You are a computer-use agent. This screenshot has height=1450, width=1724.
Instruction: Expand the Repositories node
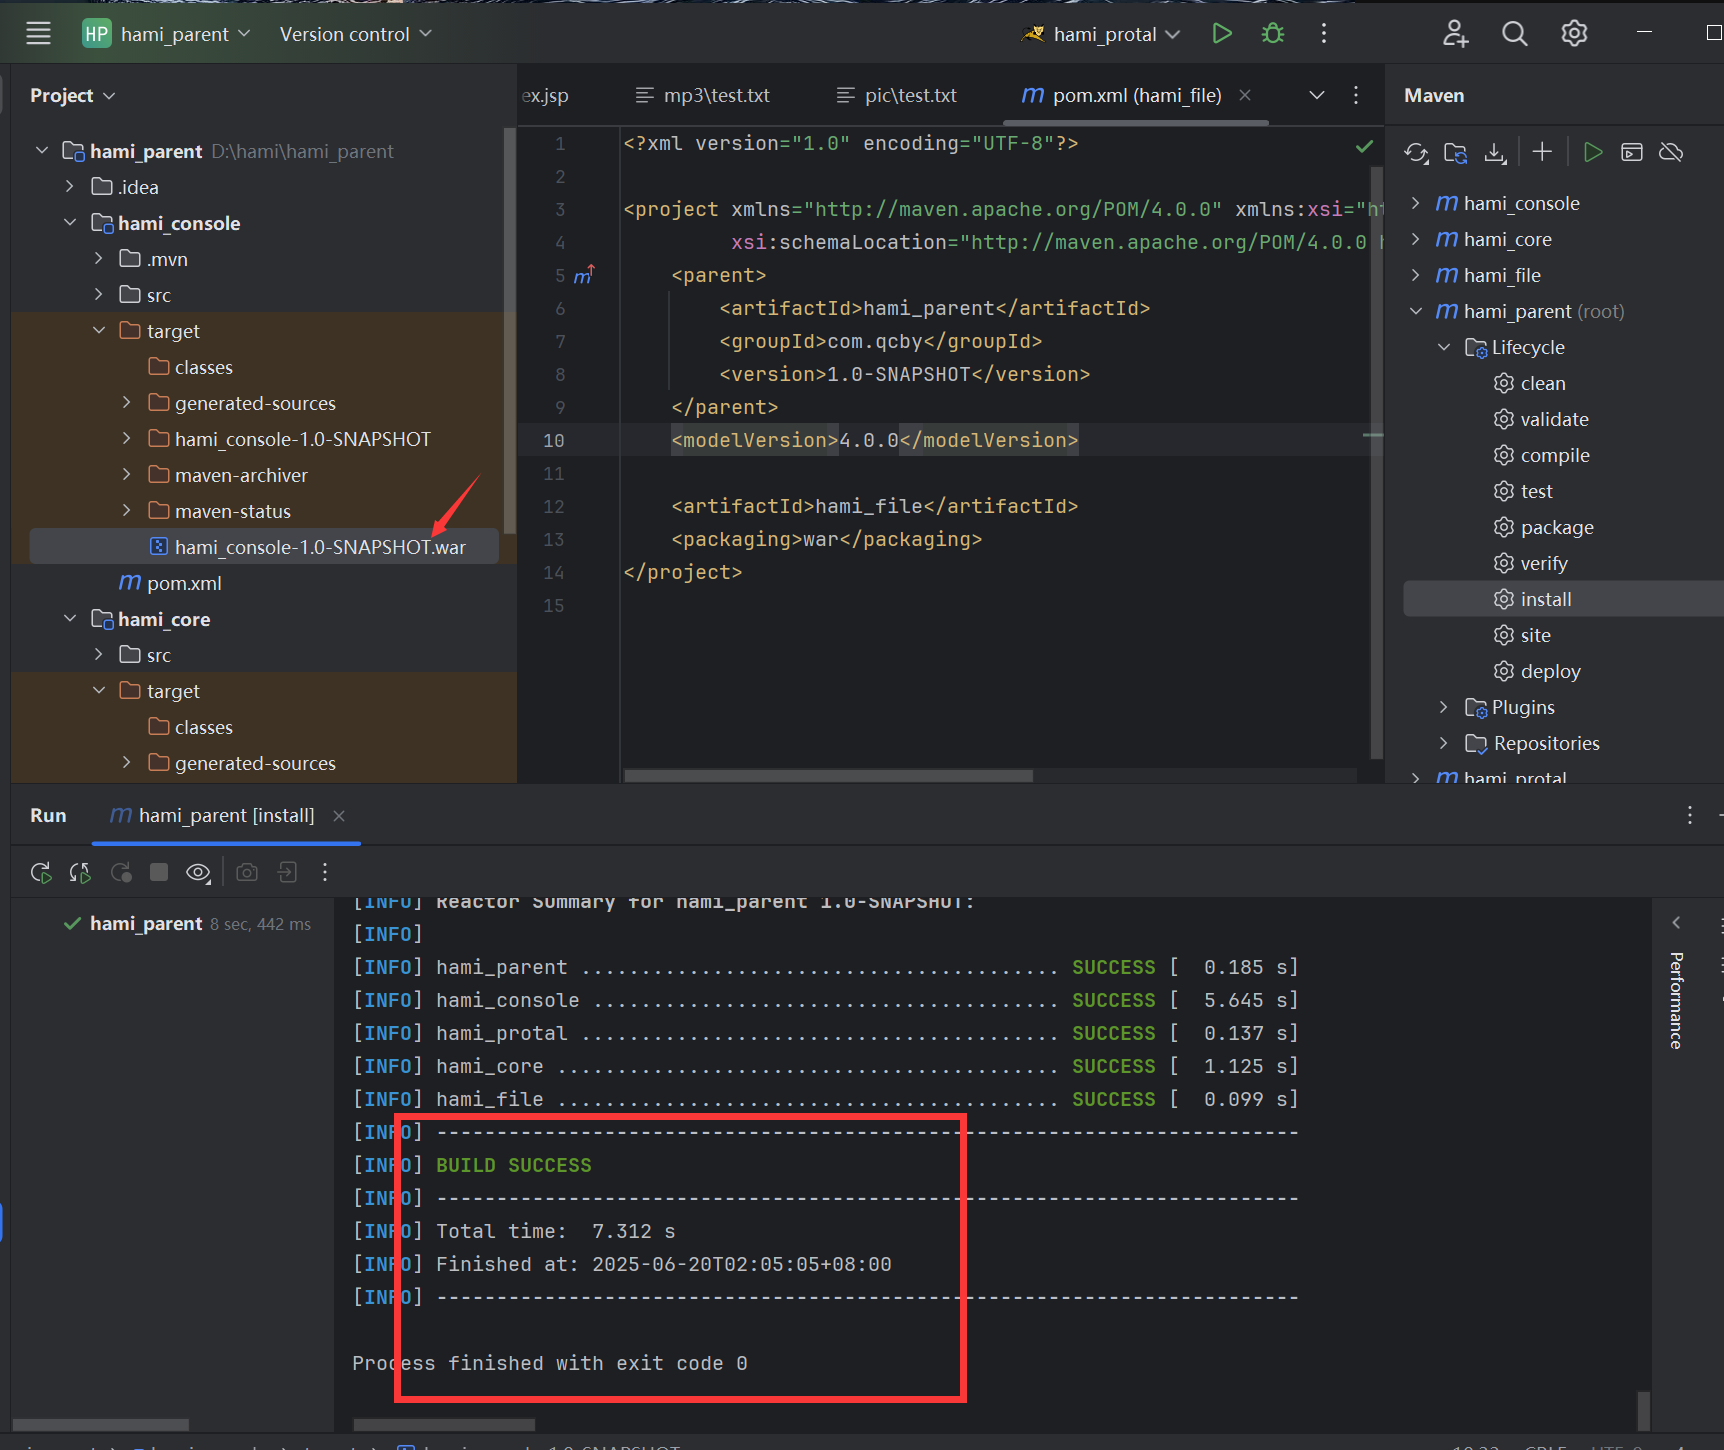1443,743
